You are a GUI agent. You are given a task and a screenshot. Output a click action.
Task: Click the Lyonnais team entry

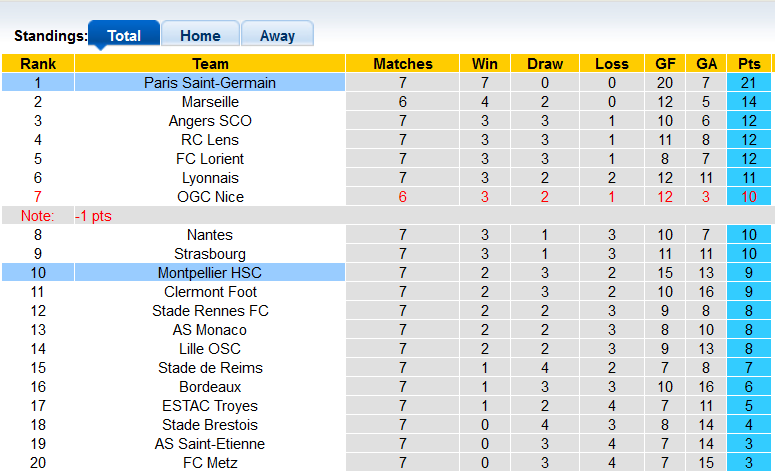[210, 178]
